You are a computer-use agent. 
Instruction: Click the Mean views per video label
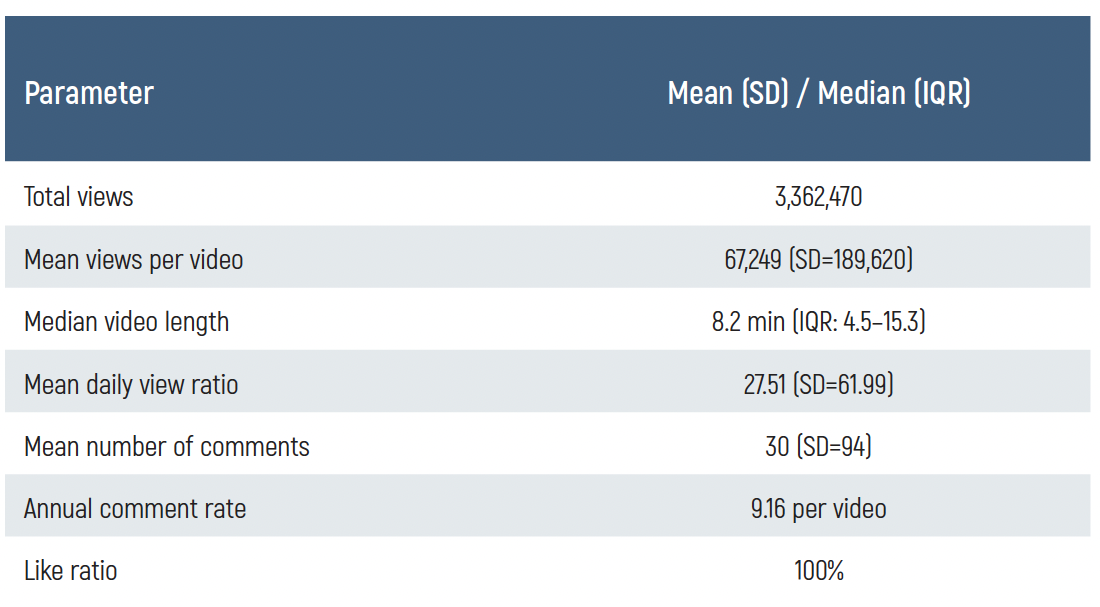click(x=134, y=260)
